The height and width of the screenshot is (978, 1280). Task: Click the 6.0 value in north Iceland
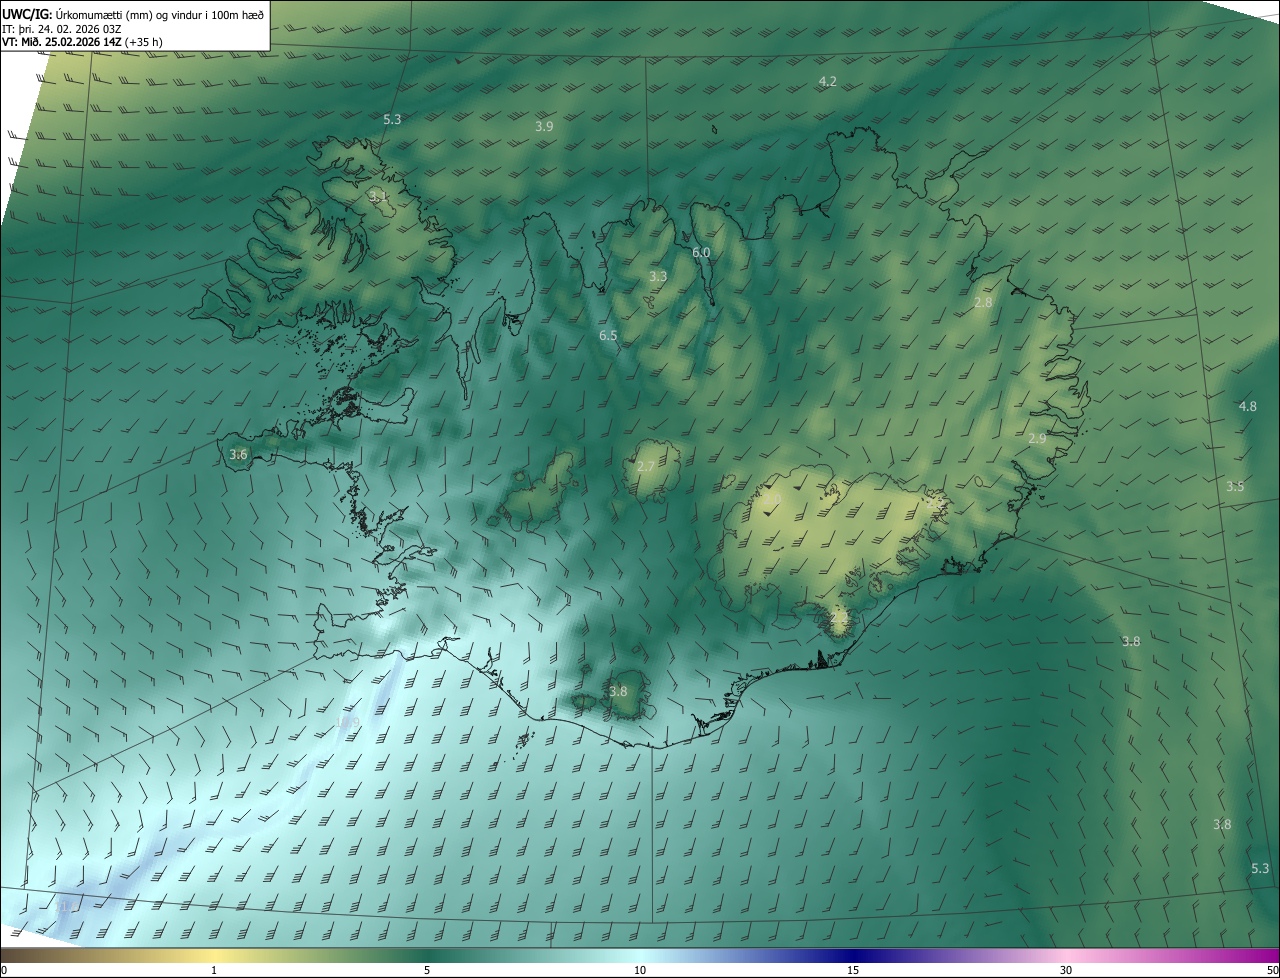pos(701,252)
